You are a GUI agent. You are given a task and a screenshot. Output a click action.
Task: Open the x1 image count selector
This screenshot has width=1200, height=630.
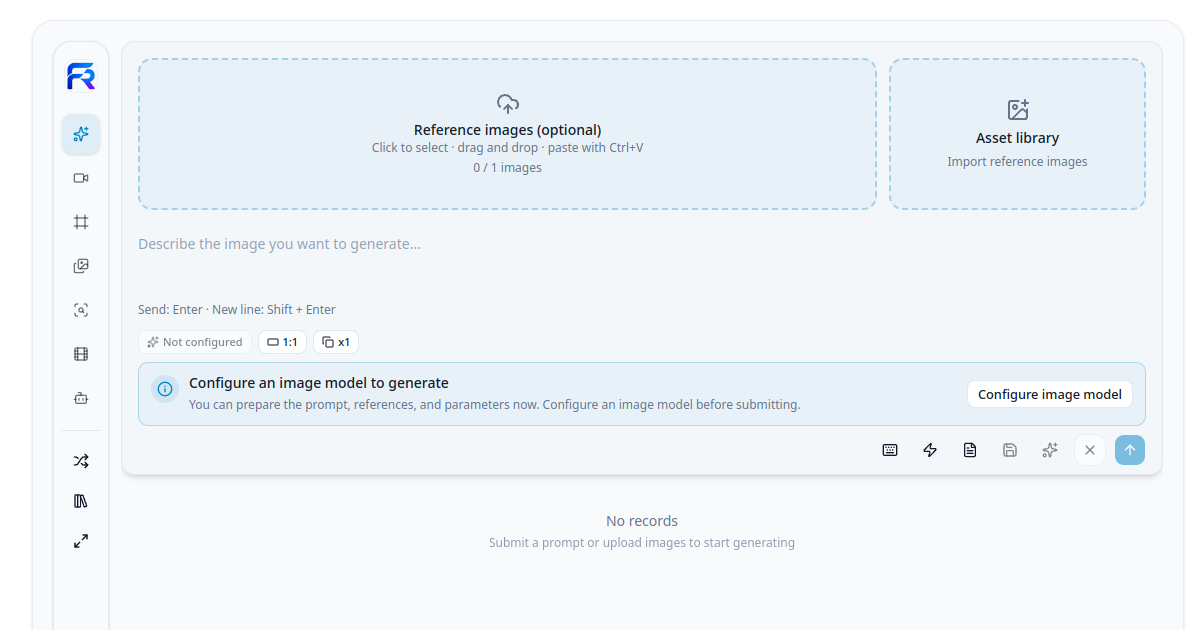336,342
